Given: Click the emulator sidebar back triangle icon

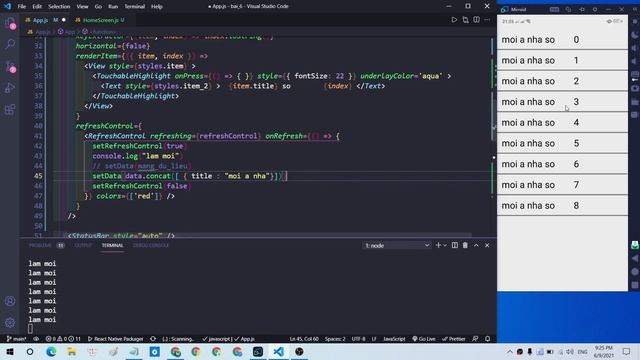Looking at the screenshot, I should [635, 258].
